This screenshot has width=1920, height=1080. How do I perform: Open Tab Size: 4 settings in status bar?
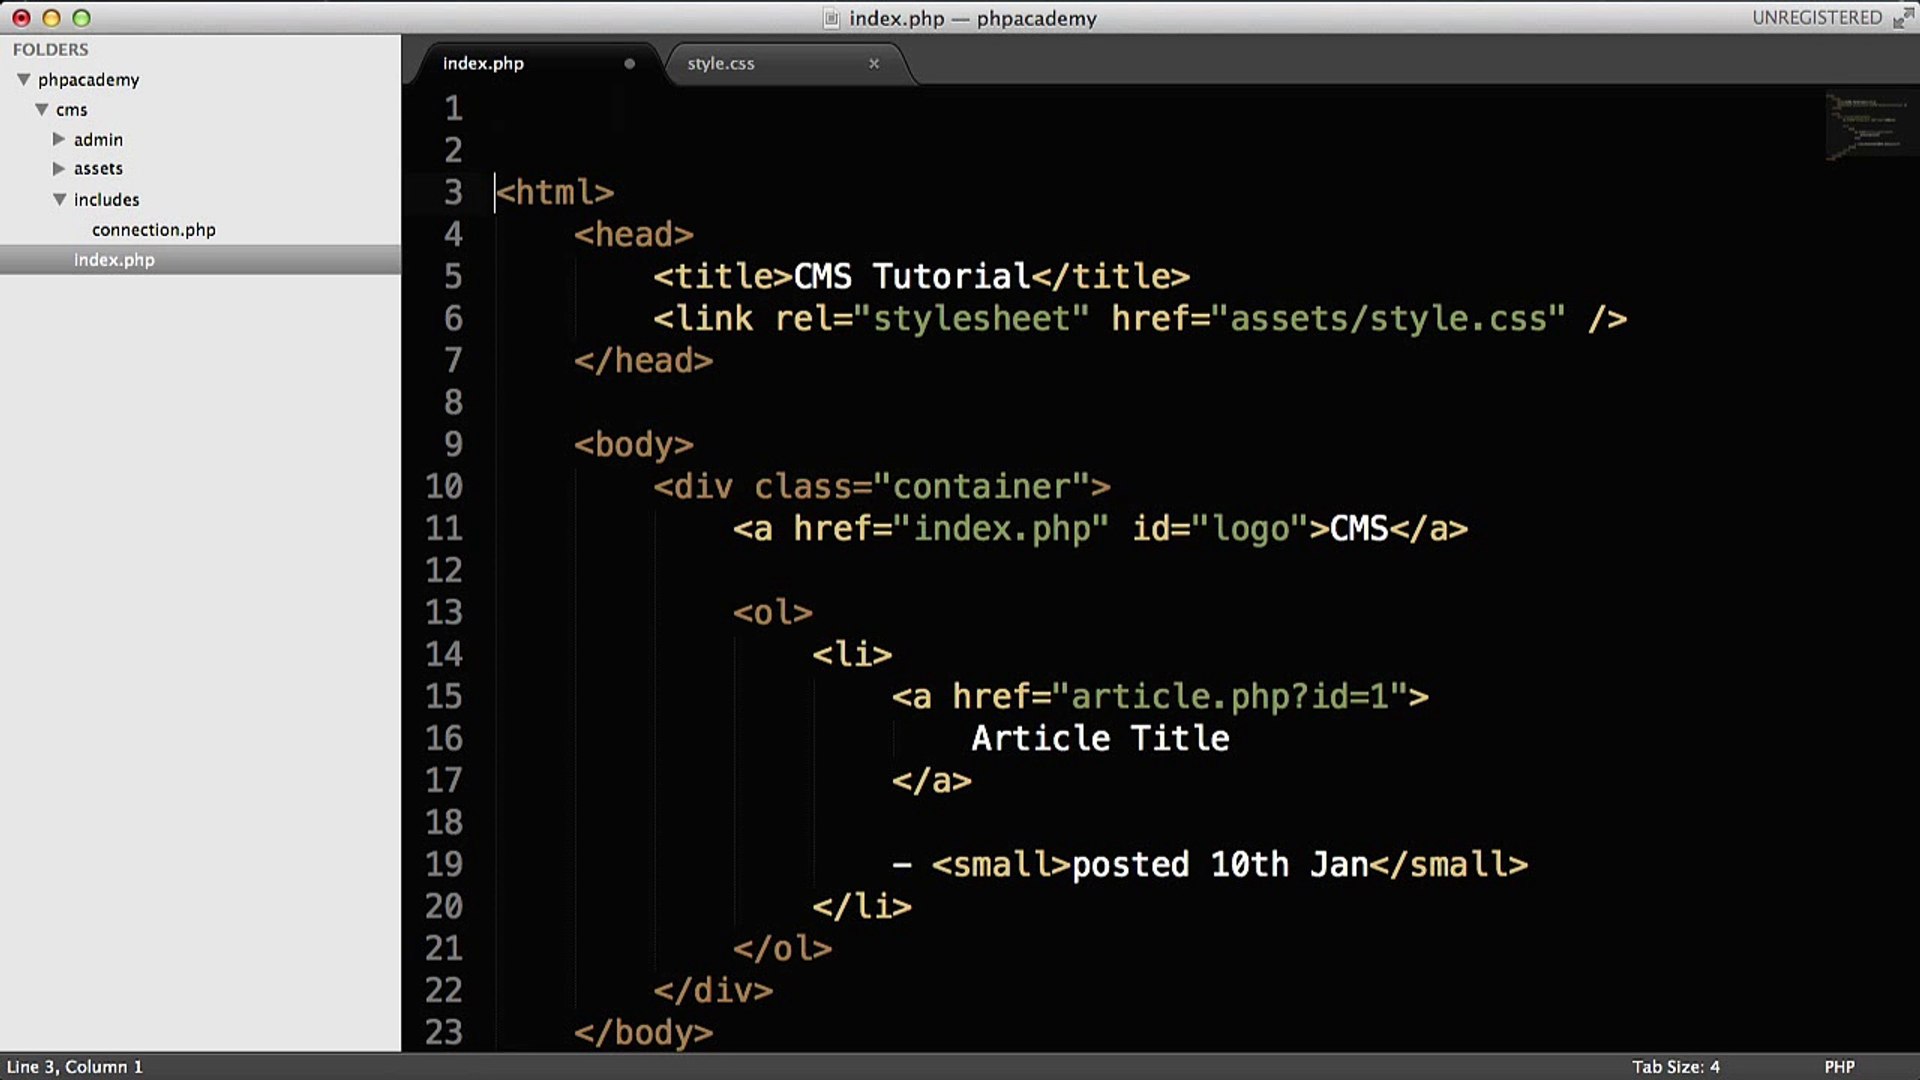click(x=1676, y=1066)
